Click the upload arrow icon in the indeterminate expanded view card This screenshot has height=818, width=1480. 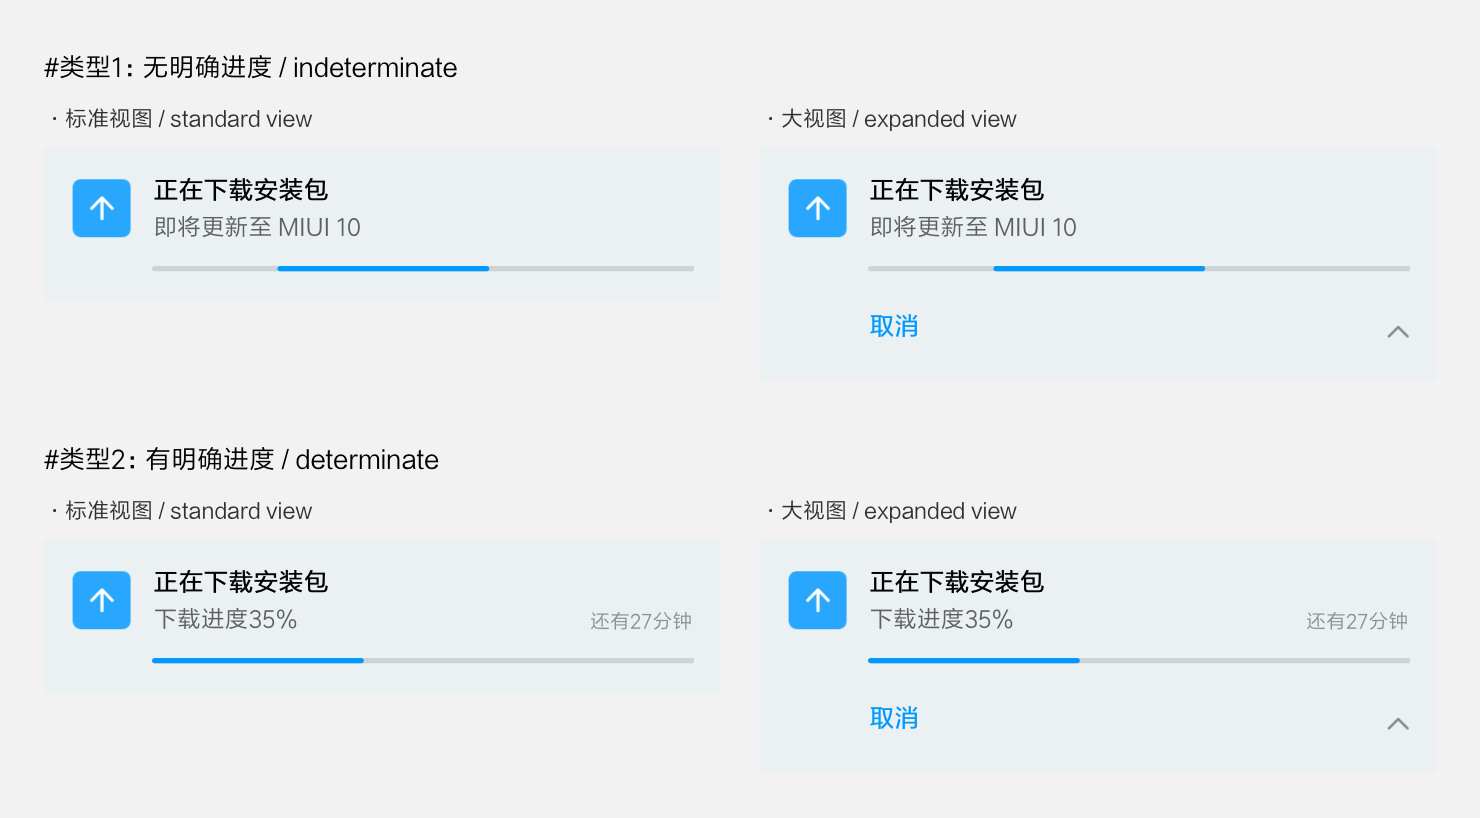[818, 208]
